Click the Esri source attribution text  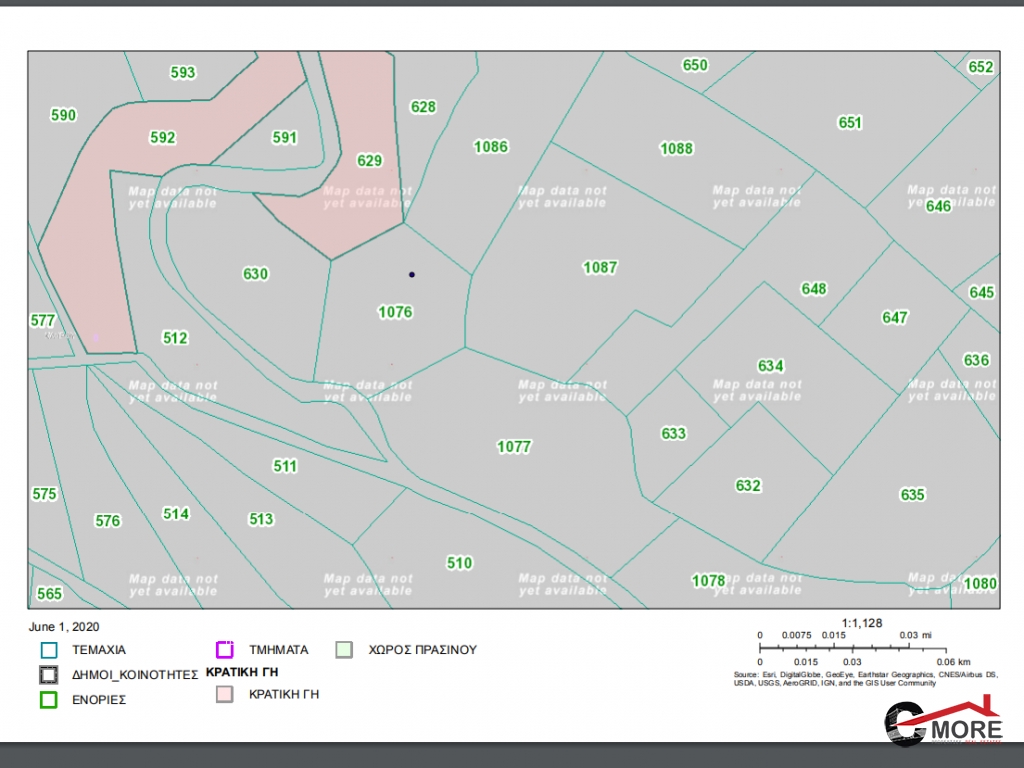coord(848,679)
